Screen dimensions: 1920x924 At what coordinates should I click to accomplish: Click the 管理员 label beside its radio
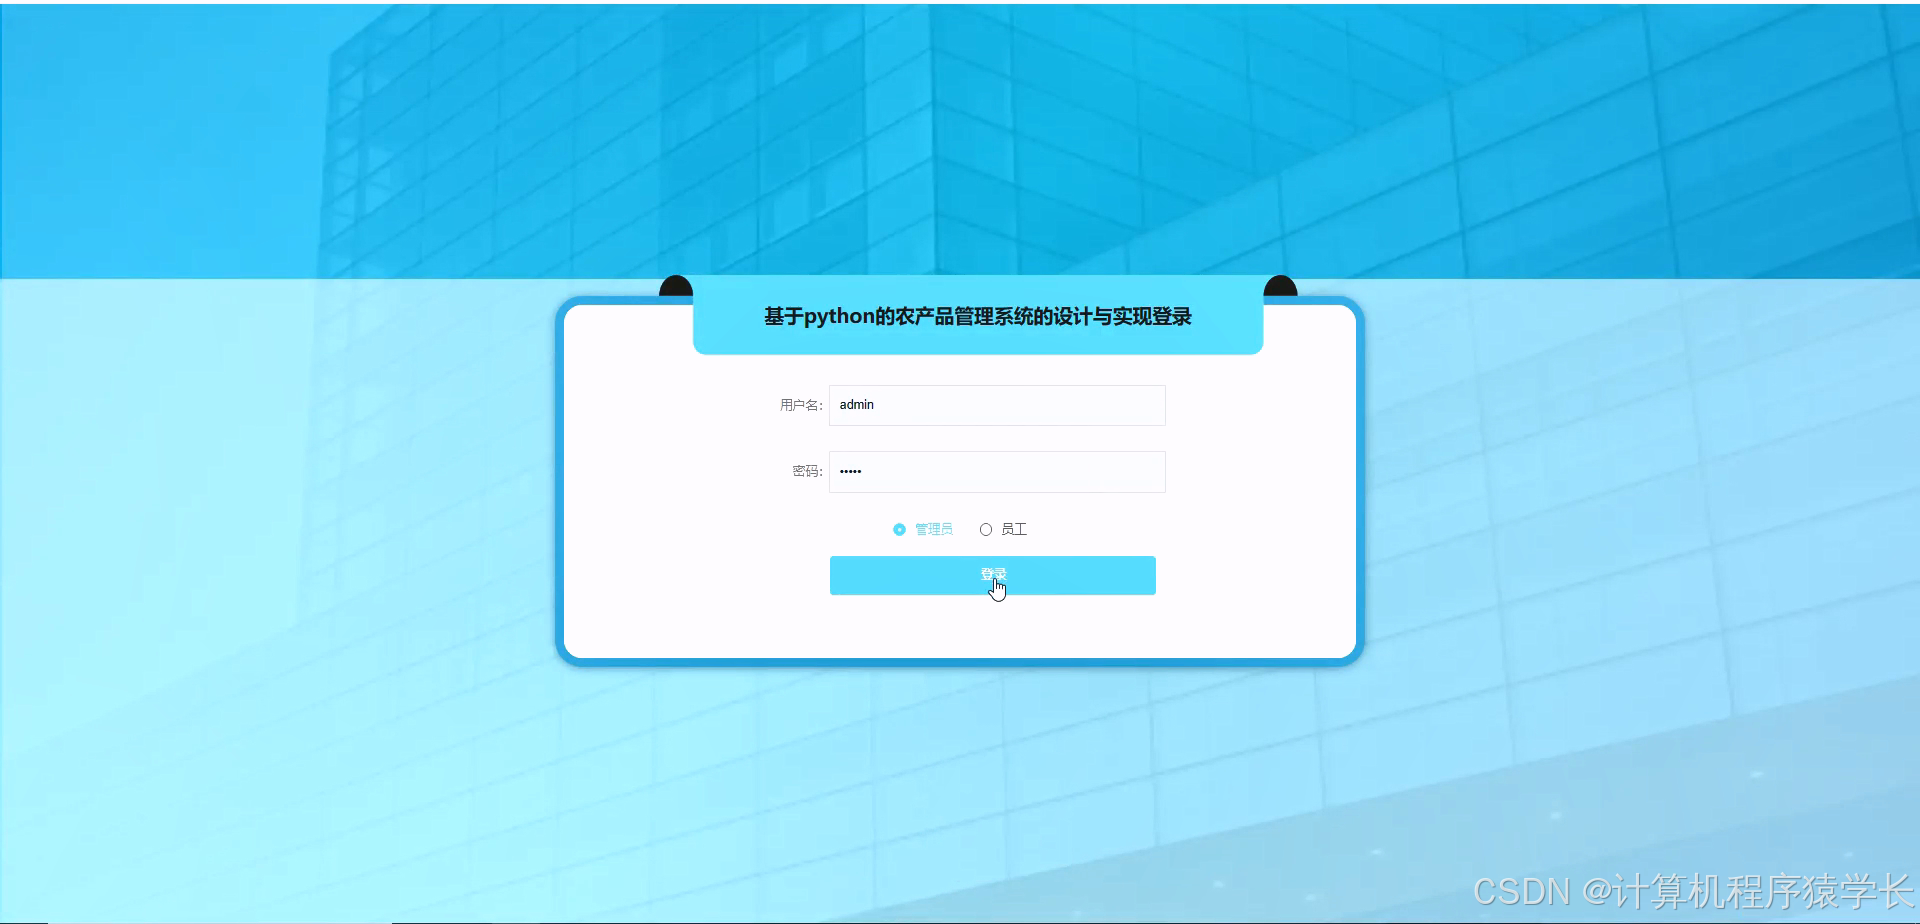(x=932, y=529)
